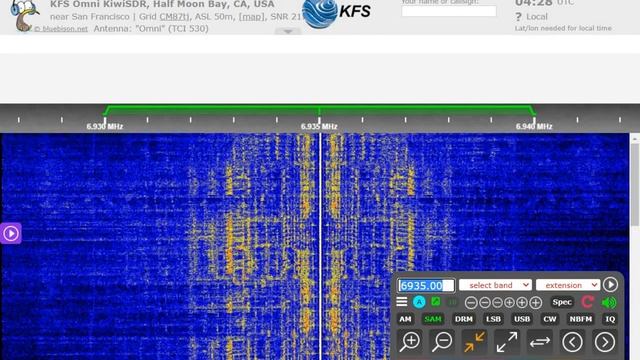Image resolution: width=640 pixels, height=360 pixels.
Task: Select USB mode button
Action: 522,319
